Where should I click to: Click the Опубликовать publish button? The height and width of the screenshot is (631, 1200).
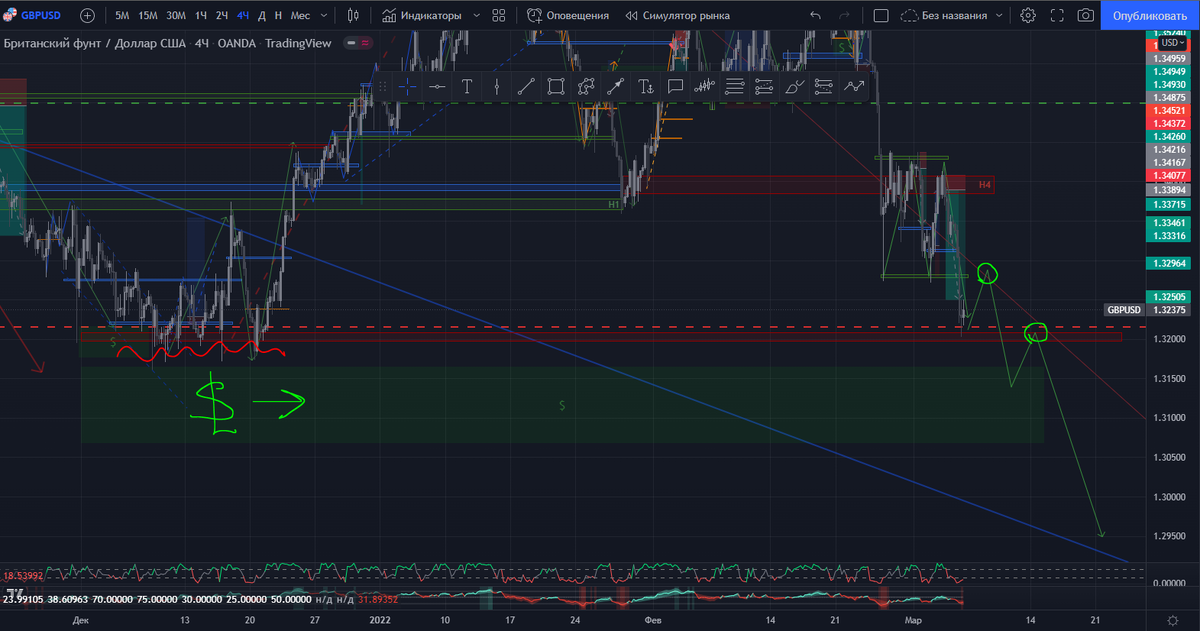pyautogui.click(x=1149, y=15)
